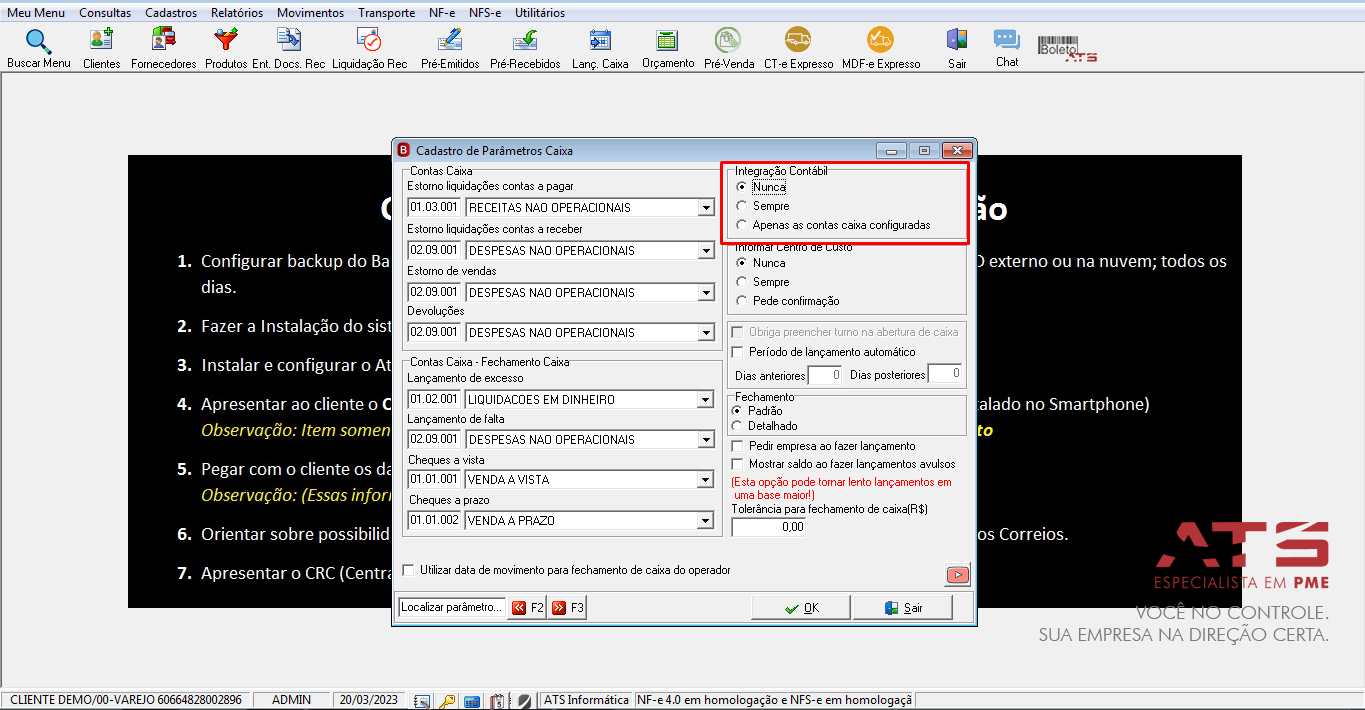The image size is (1365, 710).
Task: Expand the Estorno de vendas account dropdown
Action: pyautogui.click(x=706, y=293)
